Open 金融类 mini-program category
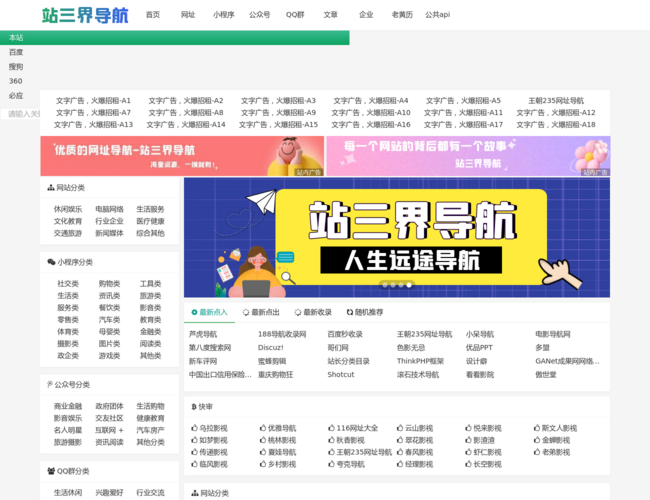Screen dimensions: 650x500 click(150, 332)
